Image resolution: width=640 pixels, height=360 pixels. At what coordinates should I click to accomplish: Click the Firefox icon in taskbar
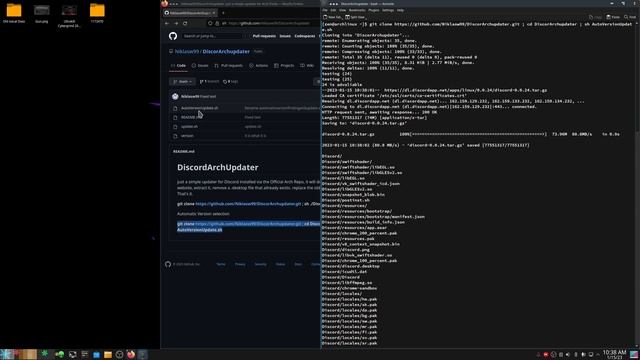point(131,354)
